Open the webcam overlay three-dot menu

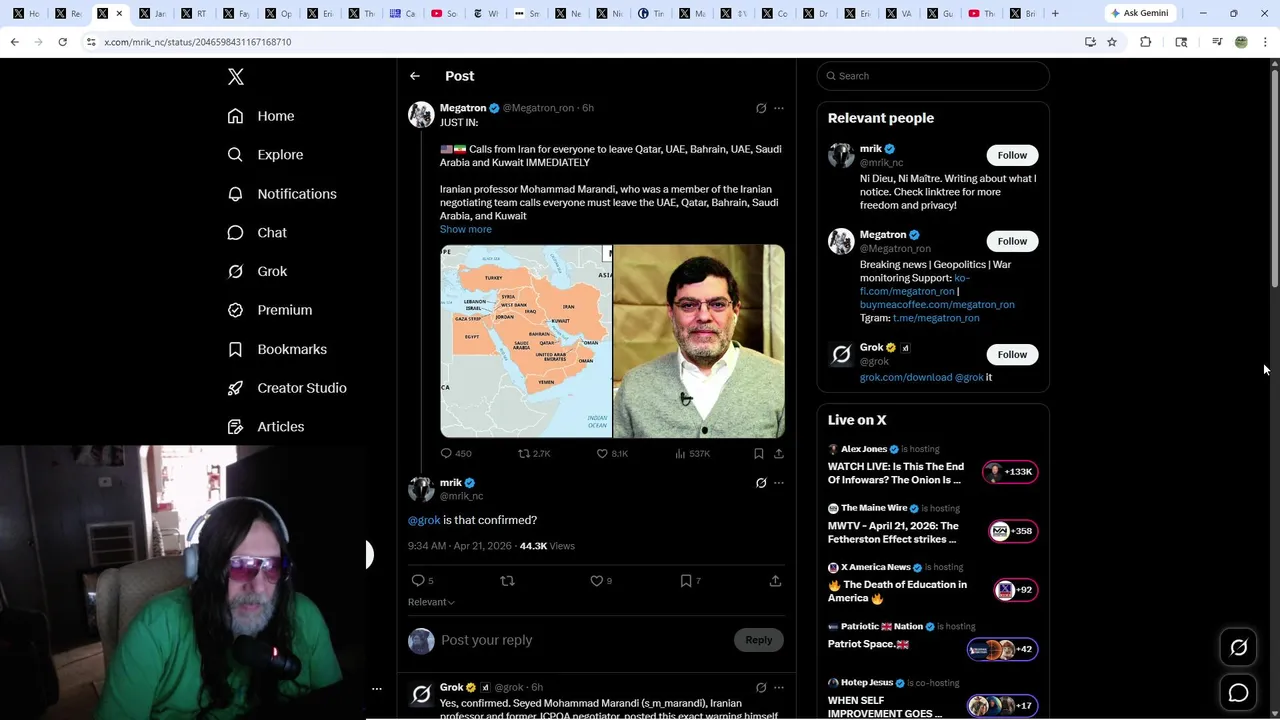pos(377,689)
